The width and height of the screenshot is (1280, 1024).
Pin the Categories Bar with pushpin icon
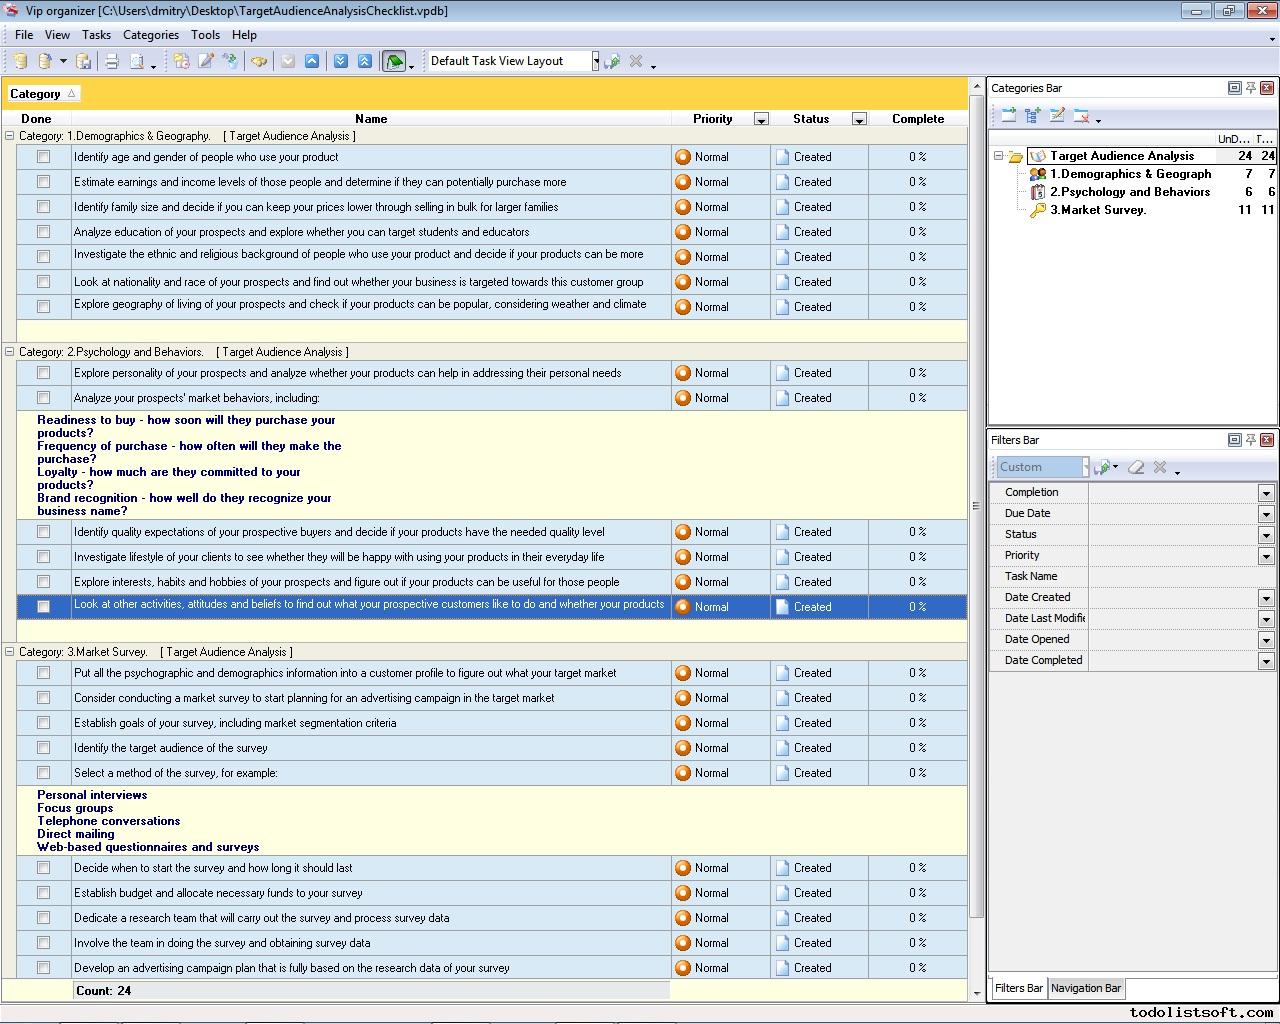click(1250, 88)
